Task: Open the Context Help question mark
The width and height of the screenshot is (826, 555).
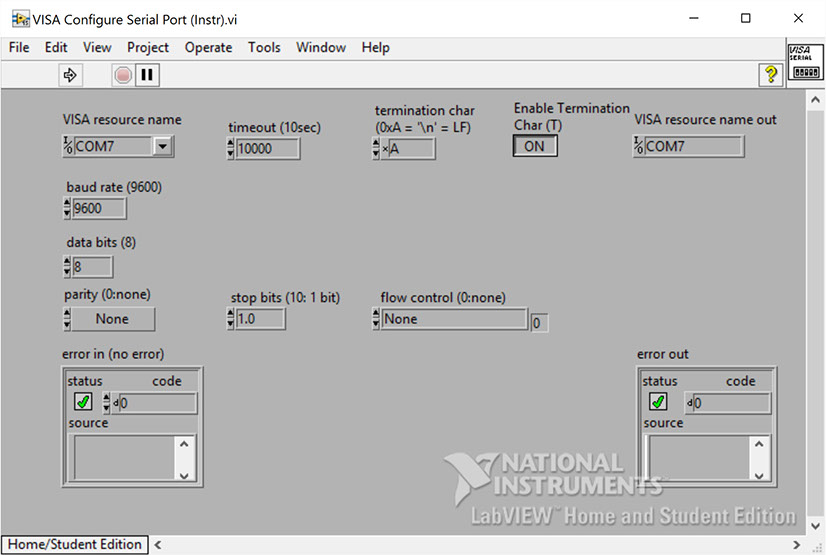Action: [771, 75]
